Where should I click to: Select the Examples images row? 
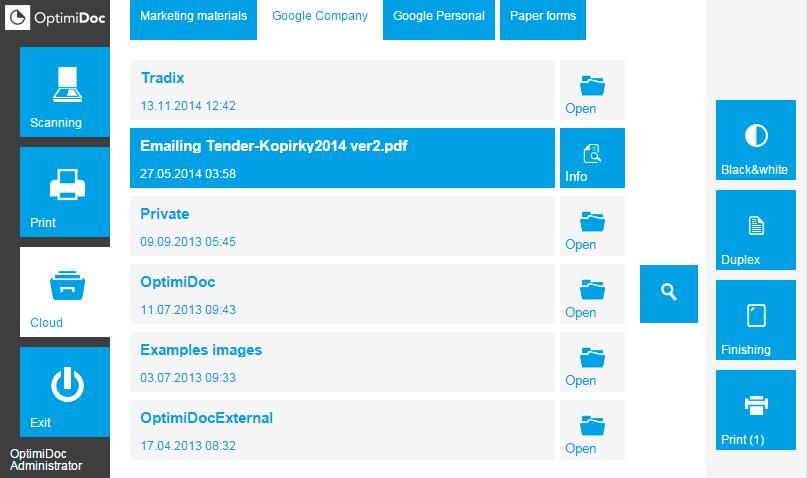tap(342, 362)
